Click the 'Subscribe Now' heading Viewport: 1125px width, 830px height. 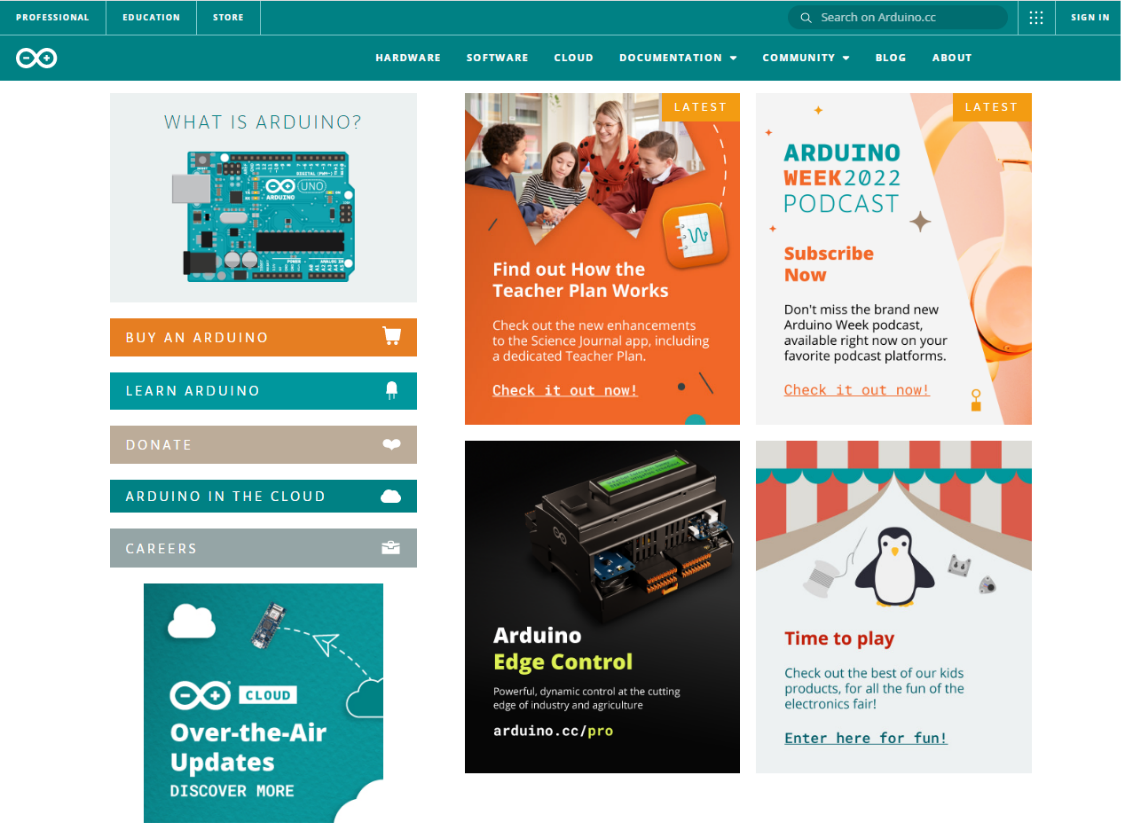[829, 264]
